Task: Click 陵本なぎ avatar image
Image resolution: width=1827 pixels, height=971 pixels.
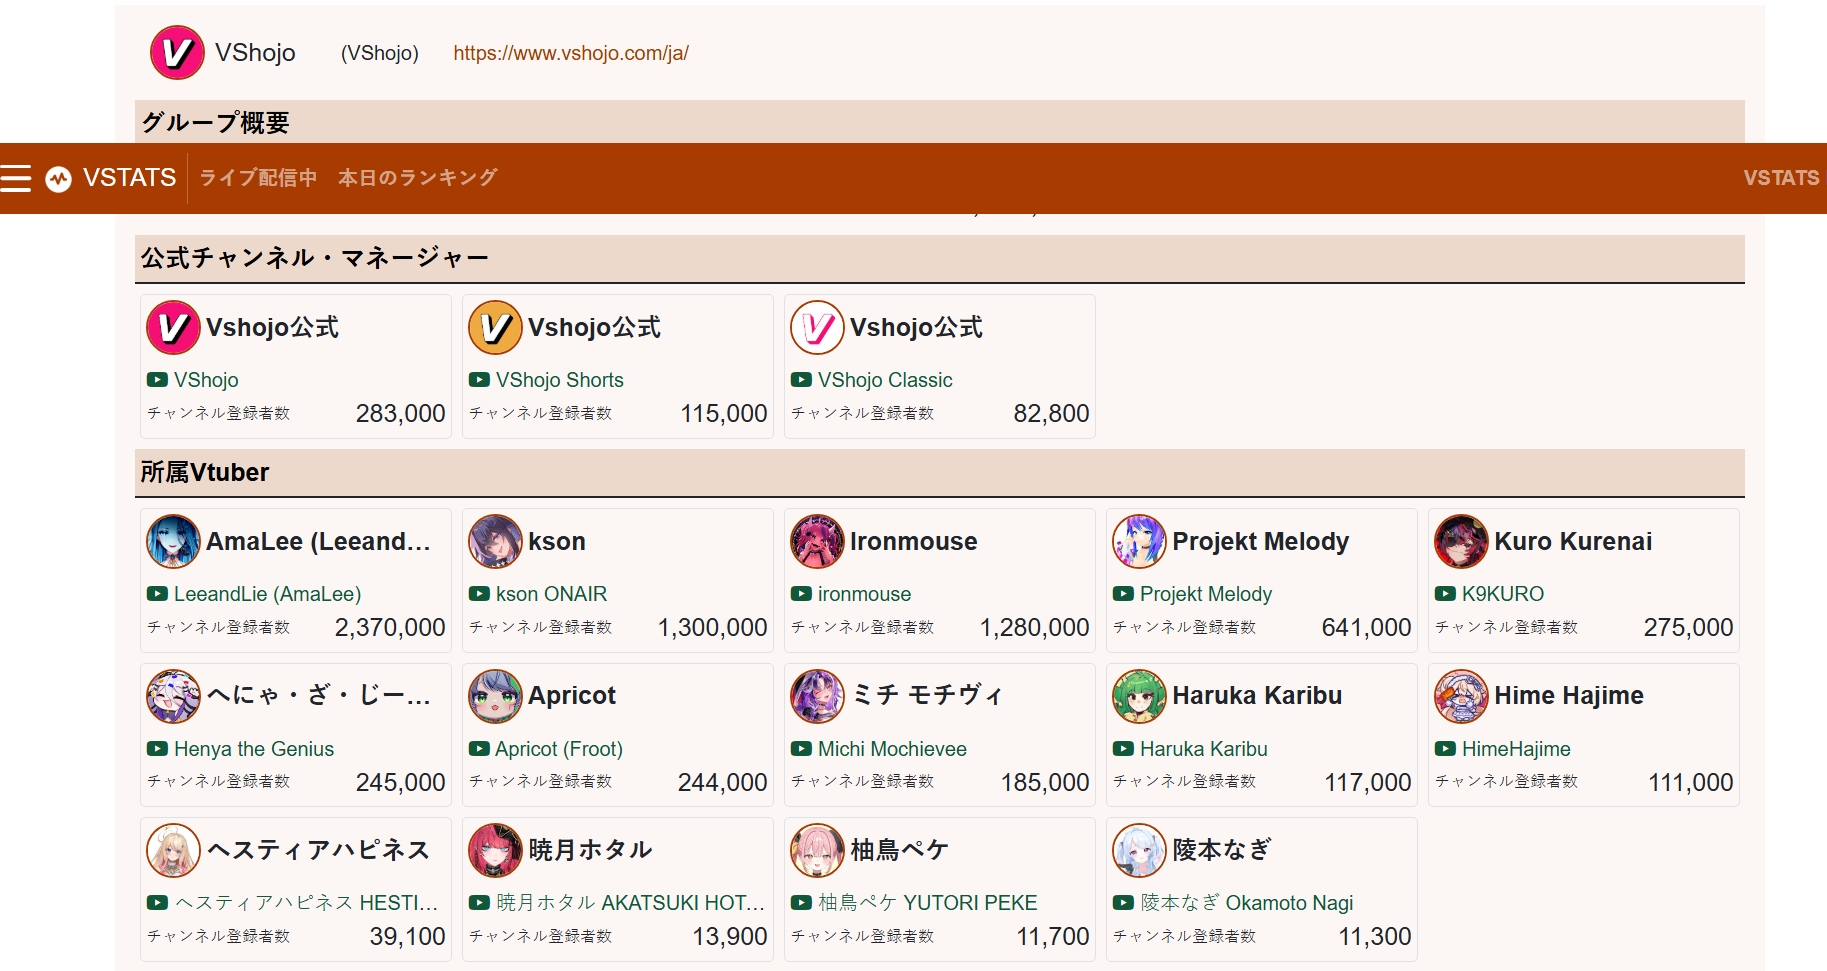Action: click(1139, 850)
